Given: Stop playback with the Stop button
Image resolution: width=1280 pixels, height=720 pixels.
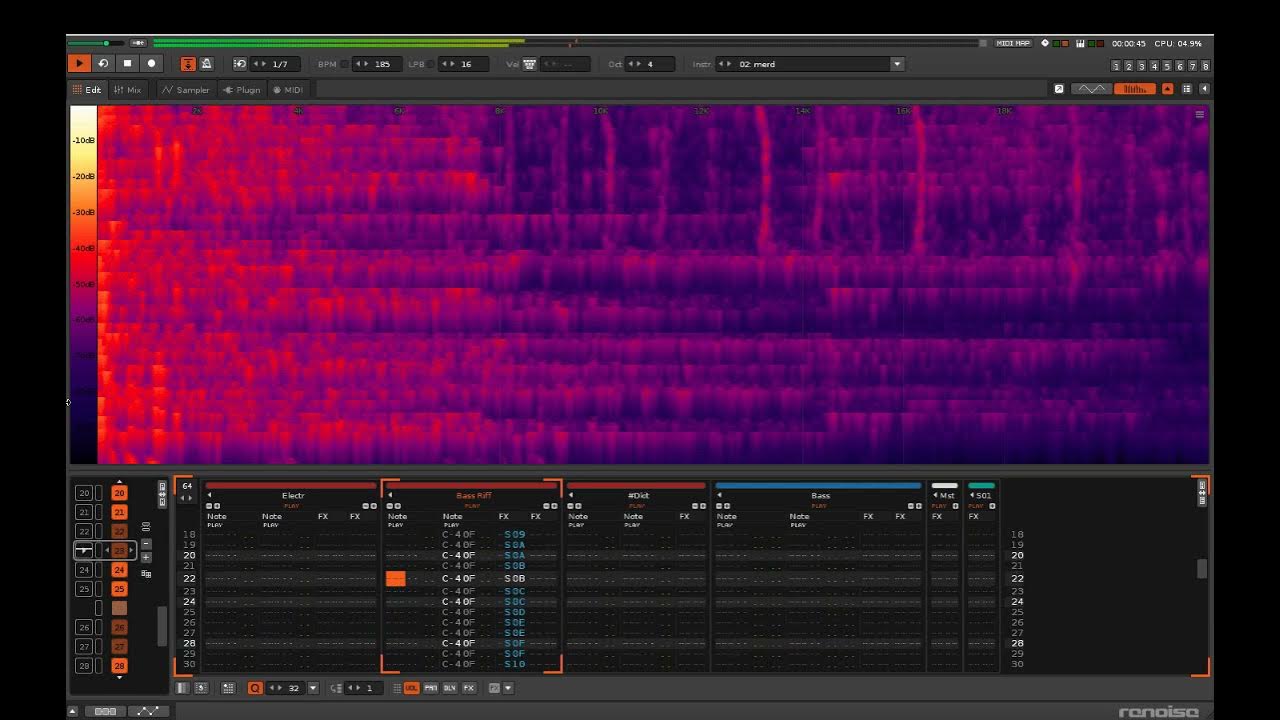Looking at the screenshot, I should click(x=127, y=64).
